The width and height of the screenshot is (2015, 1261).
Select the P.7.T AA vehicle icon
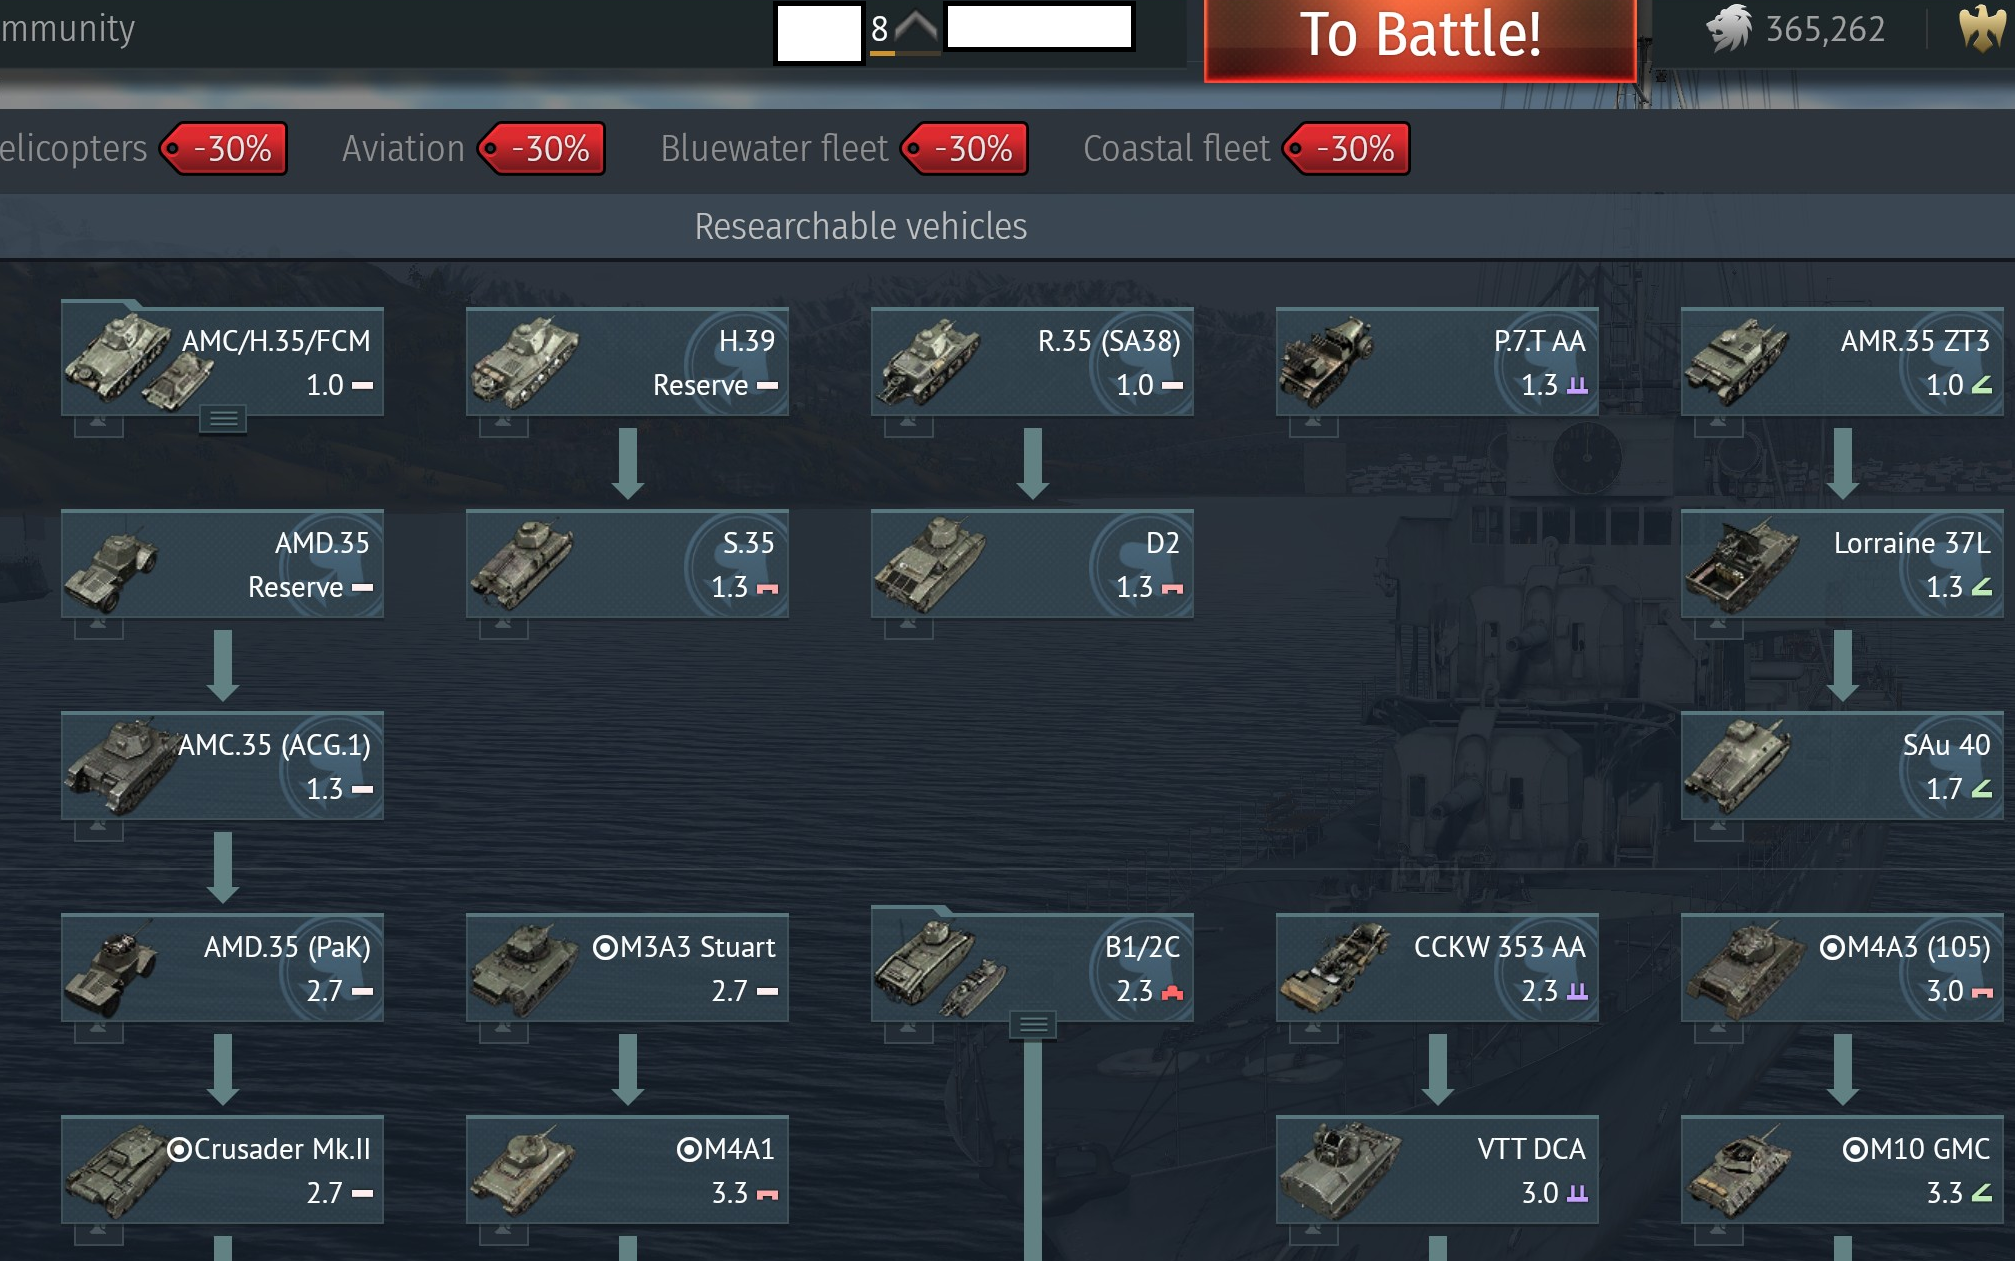coord(1326,362)
